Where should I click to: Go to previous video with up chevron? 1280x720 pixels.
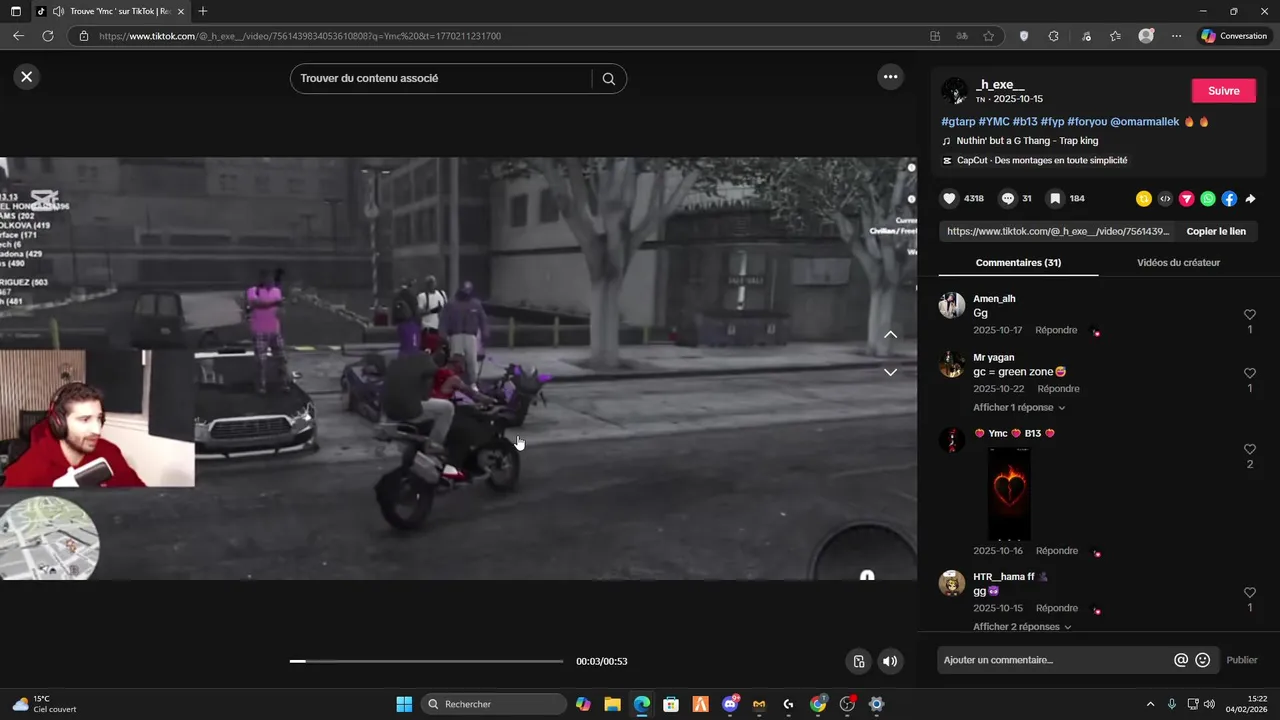click(890, 335)
